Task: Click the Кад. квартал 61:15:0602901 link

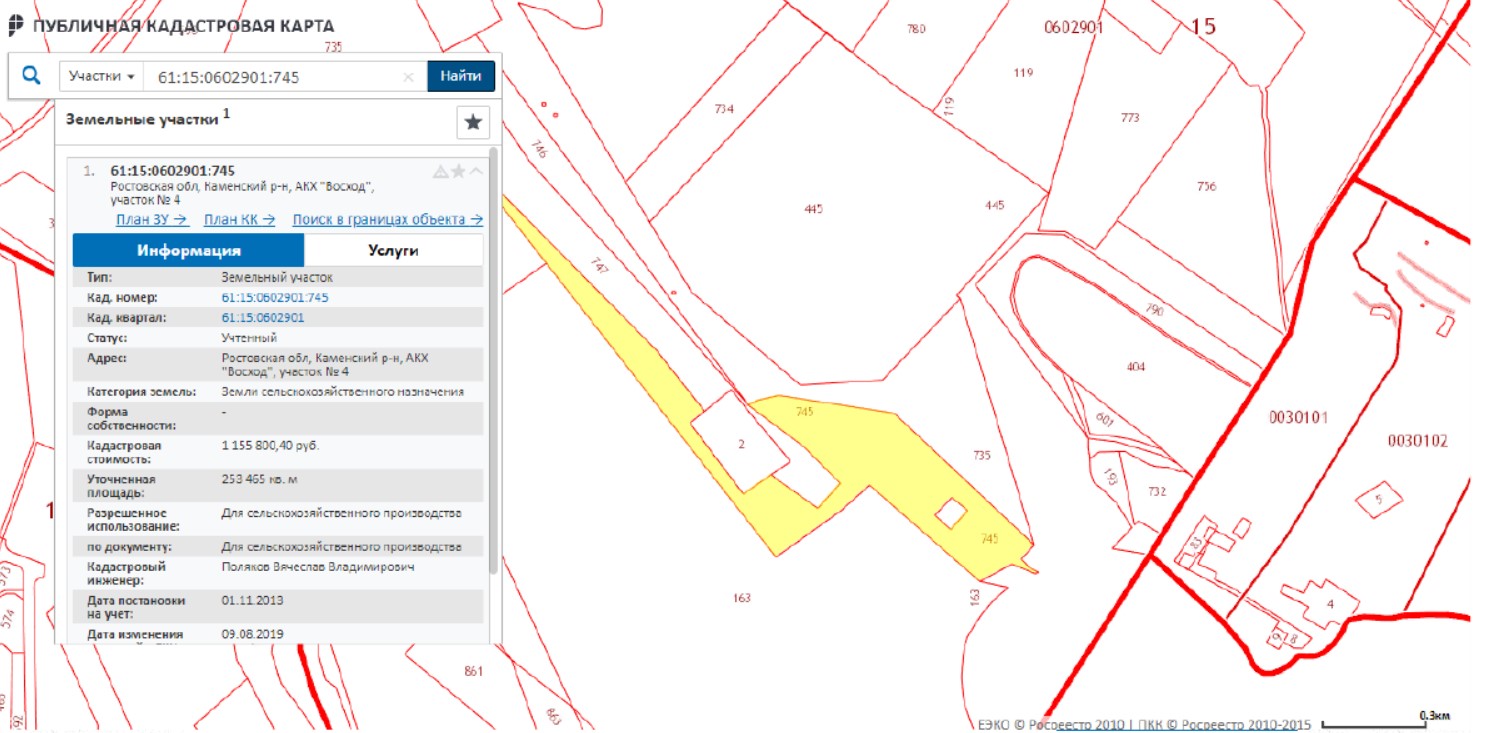Action: pyautogui.click(x=263, y=318)
